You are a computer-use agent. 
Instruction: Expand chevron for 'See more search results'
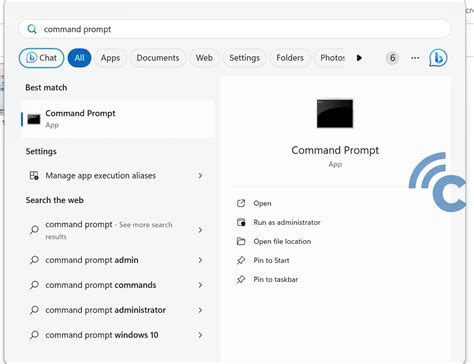point(200,230)
